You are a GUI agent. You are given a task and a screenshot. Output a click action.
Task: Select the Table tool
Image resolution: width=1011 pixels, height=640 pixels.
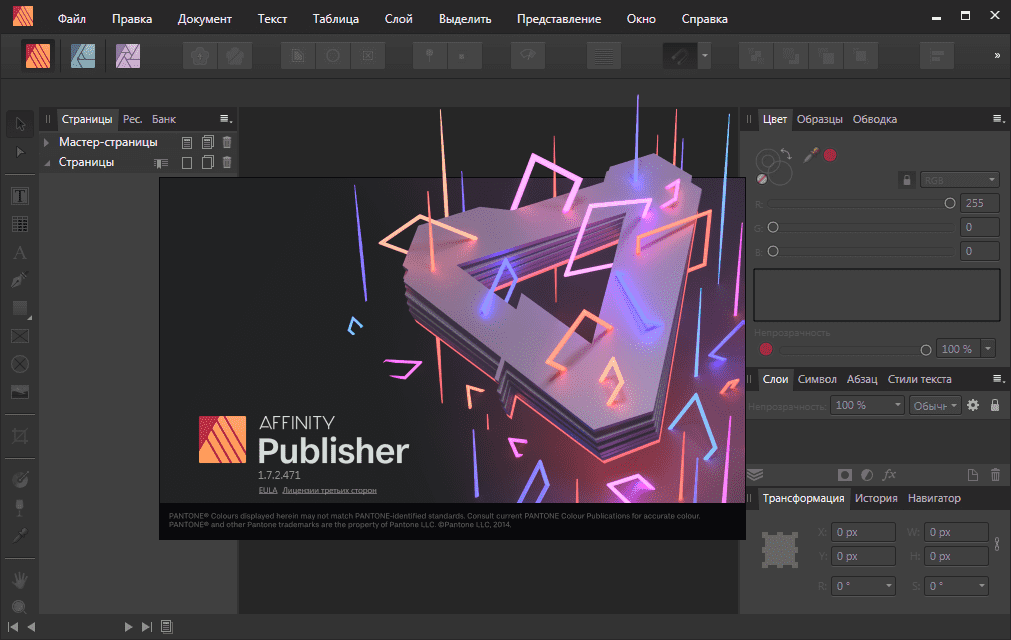pos(20,224)
